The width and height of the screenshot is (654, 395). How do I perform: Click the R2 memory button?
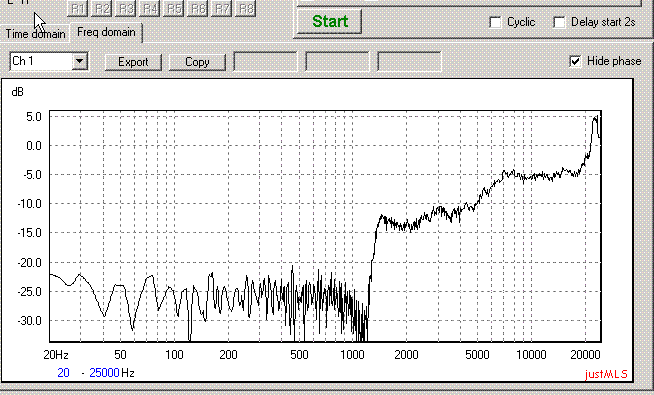point(101,8)
